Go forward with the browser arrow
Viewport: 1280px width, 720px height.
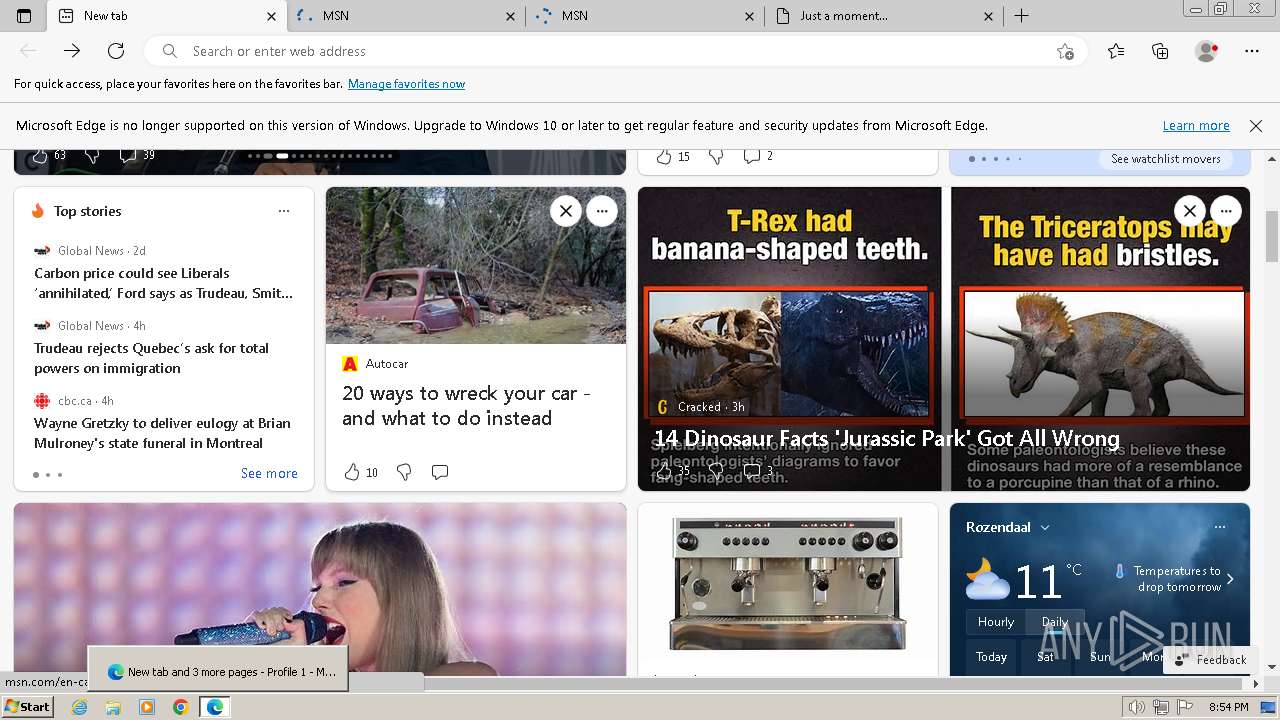[x=72, y=51]
